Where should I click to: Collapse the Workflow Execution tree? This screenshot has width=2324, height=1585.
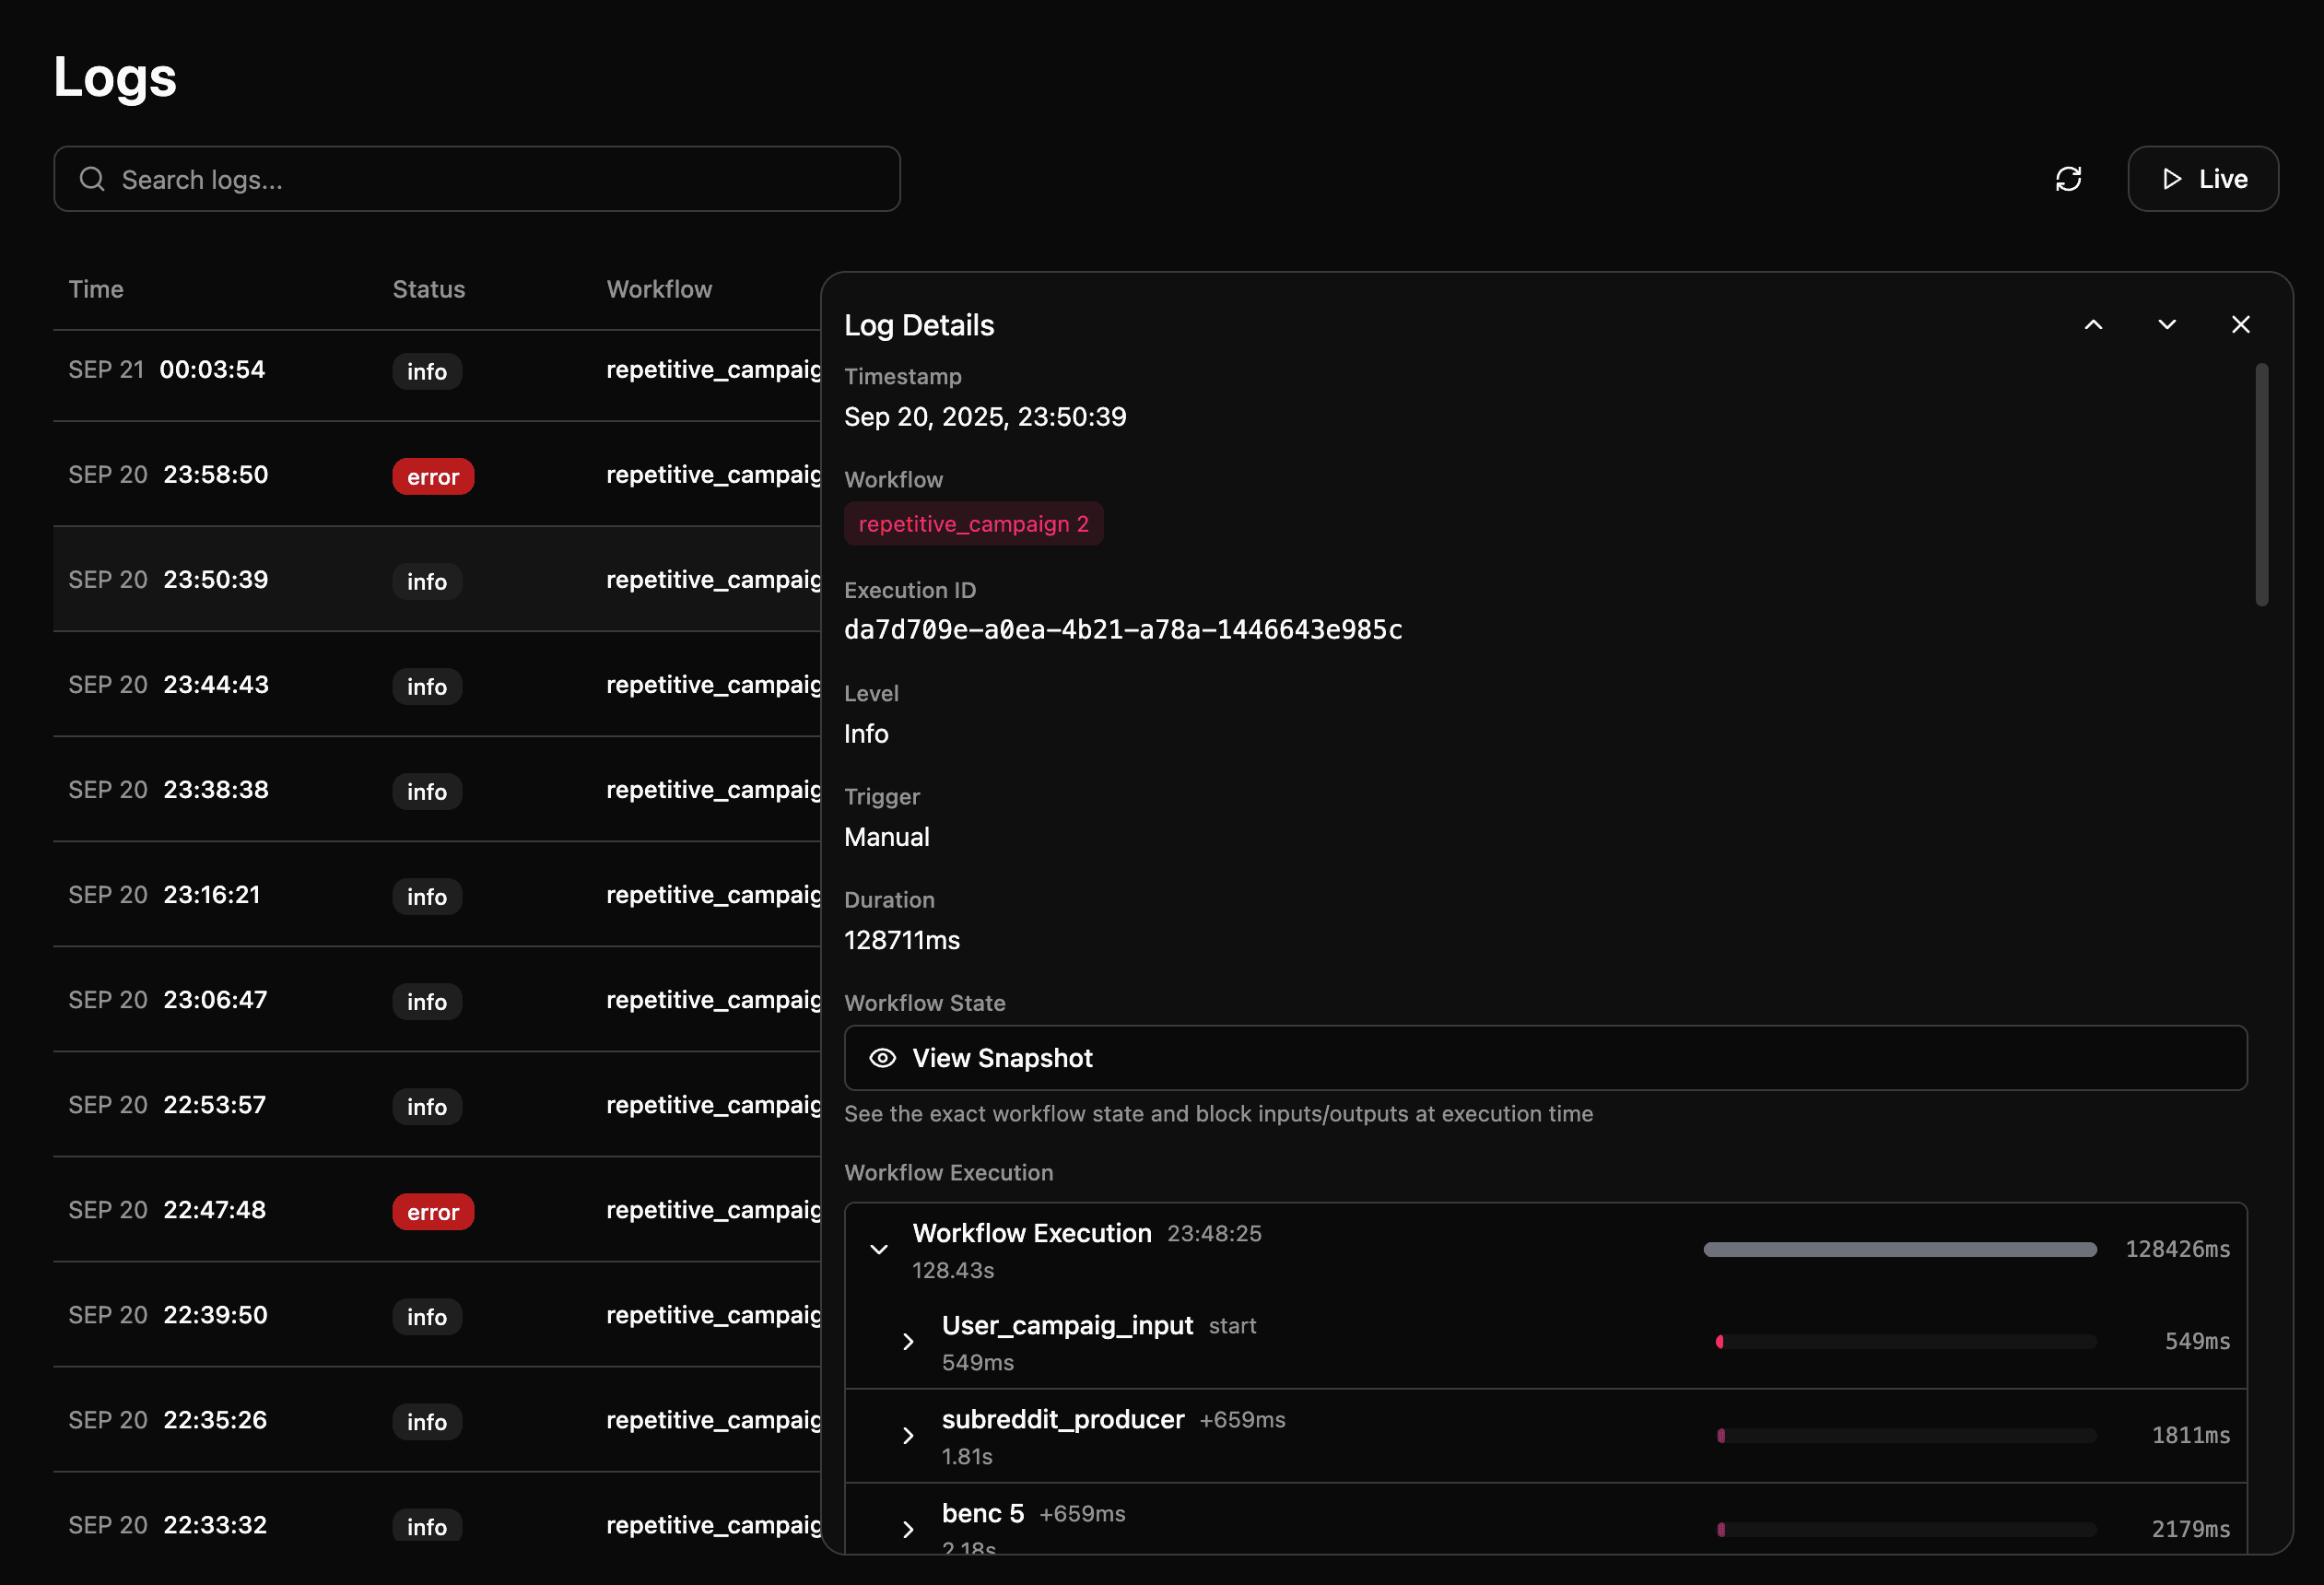(x=879, y=1249)
